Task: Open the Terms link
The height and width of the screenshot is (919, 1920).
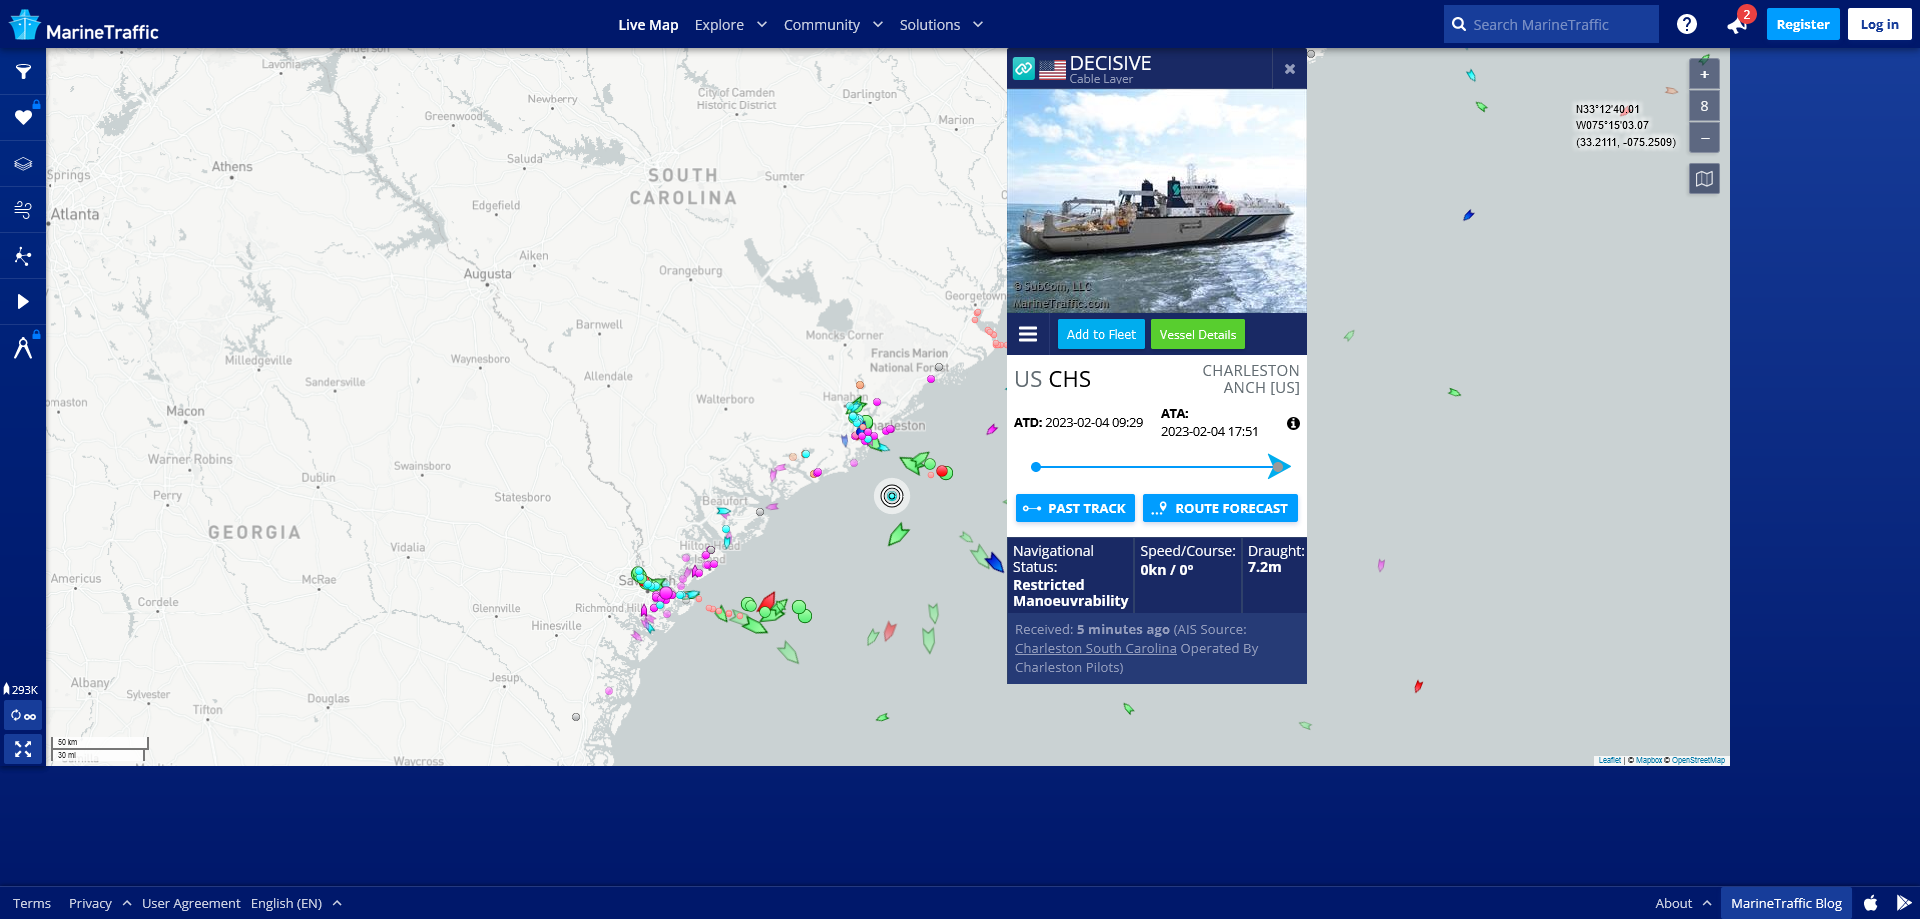Action: tap(32, 903)
